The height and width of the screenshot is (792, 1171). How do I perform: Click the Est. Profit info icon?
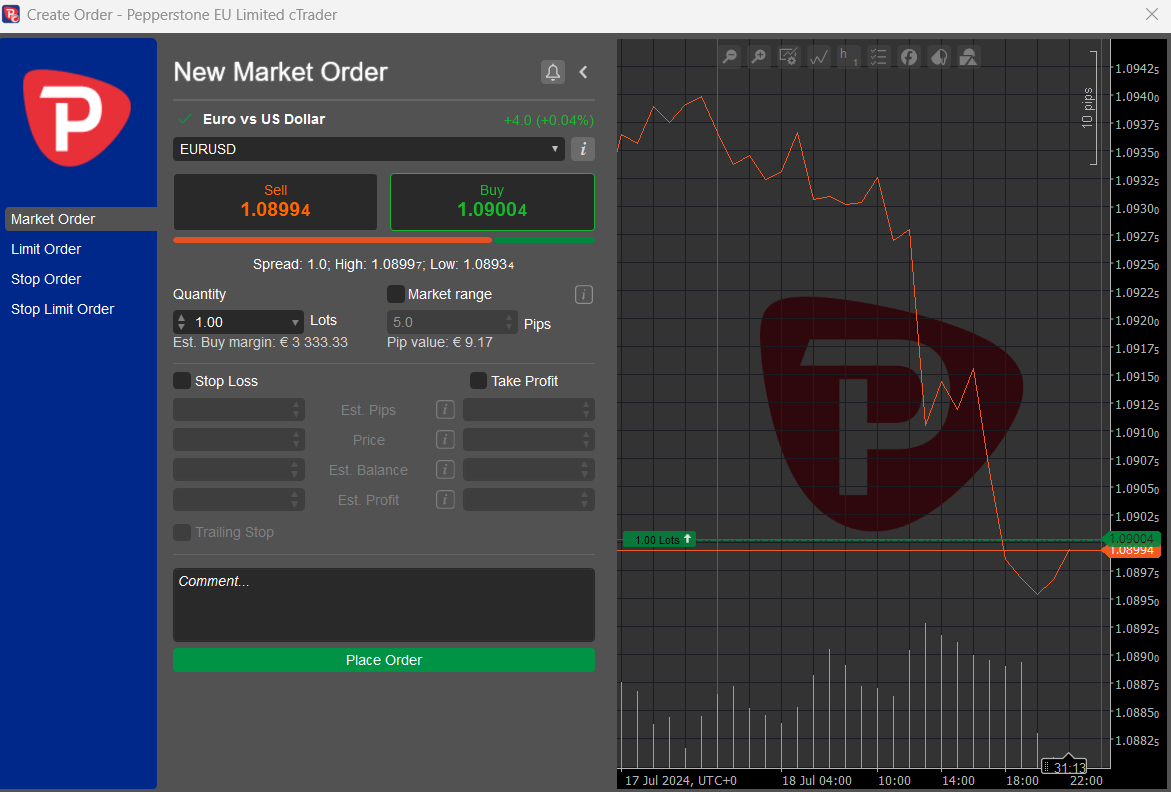(445, 499)
